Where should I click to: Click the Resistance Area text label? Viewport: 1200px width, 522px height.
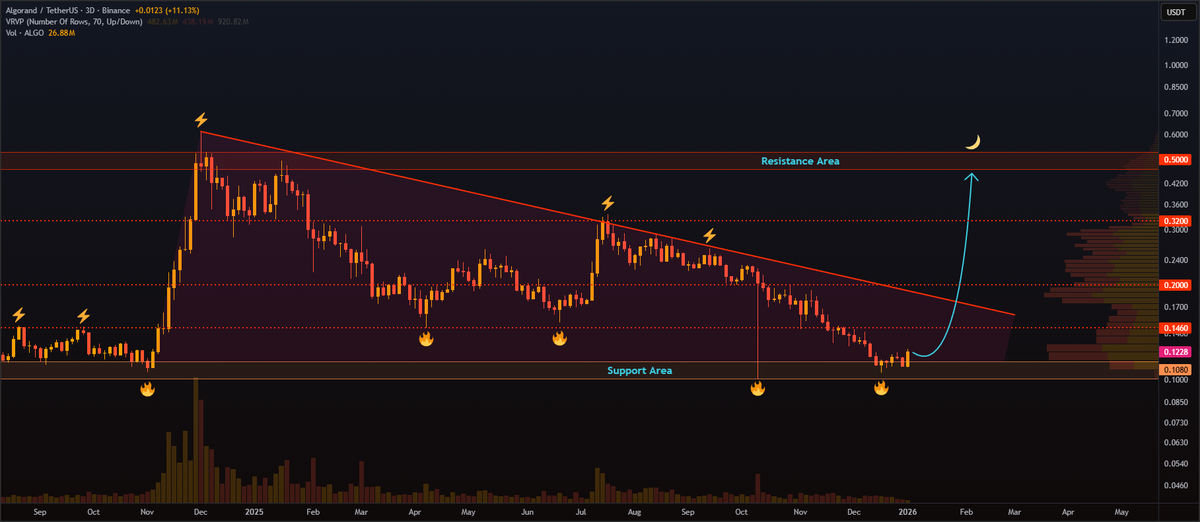800,161
